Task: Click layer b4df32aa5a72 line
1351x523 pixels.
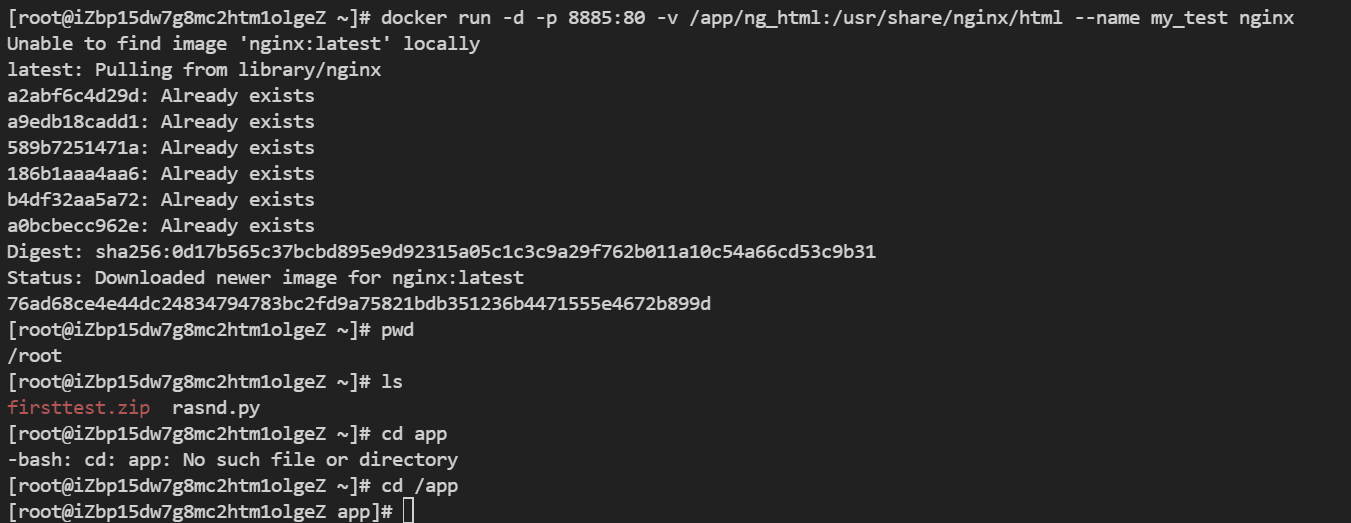Action: click(160, 199)
